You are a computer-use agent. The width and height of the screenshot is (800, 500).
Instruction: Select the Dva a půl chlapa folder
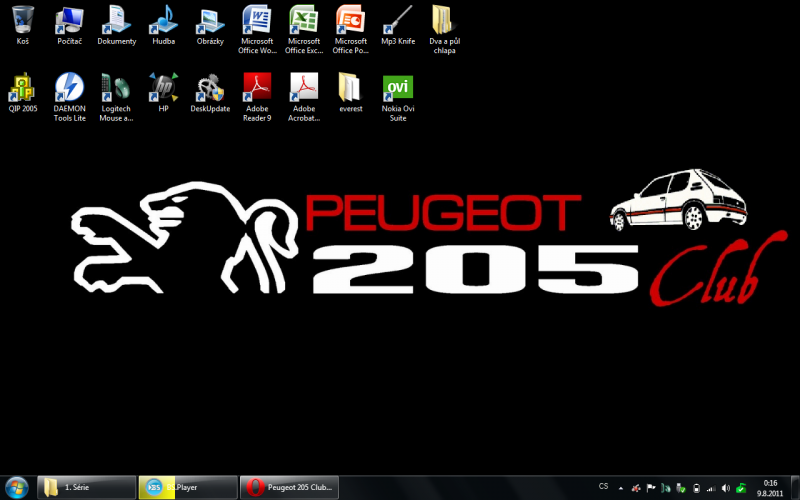pyautogui.click(x=443, y=20)
